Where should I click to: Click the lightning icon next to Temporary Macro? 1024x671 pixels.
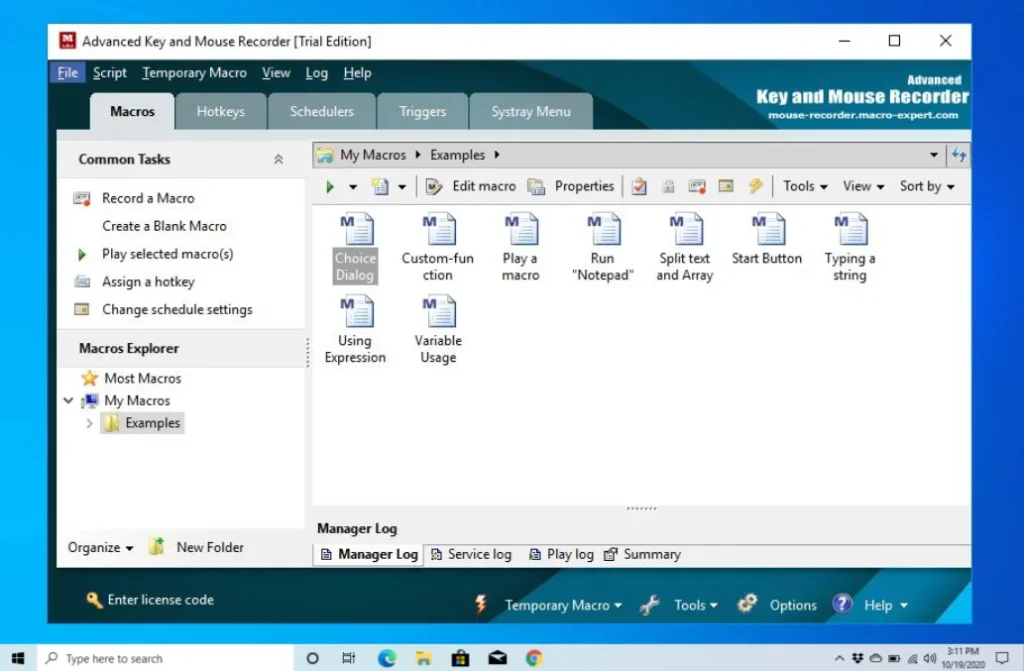[481, 604]
